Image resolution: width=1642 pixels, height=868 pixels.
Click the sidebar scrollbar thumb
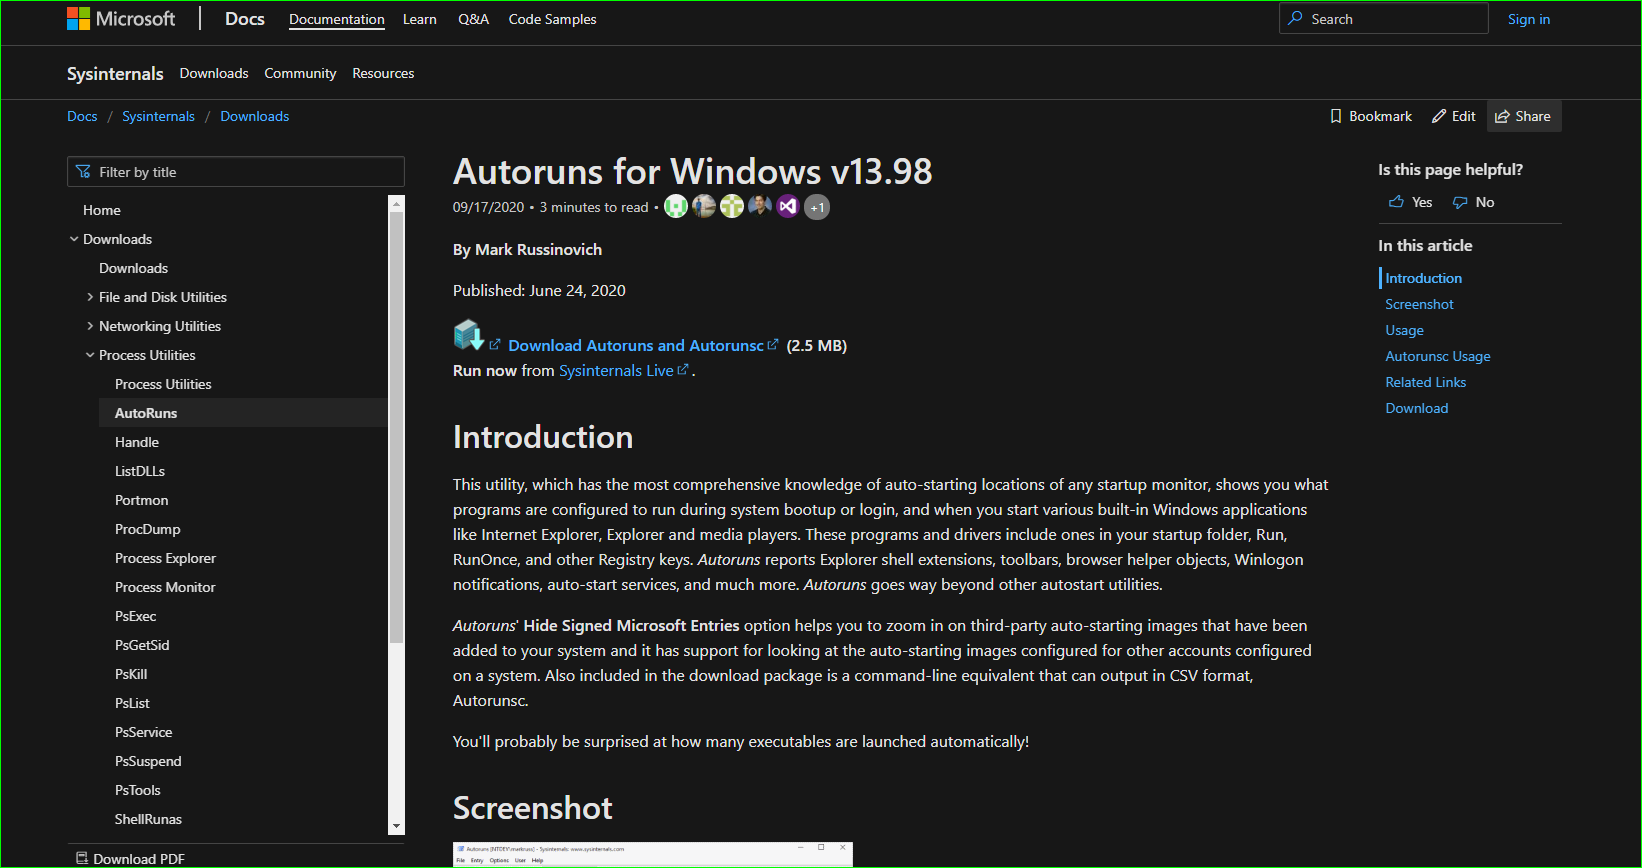(x=396, y=427)
